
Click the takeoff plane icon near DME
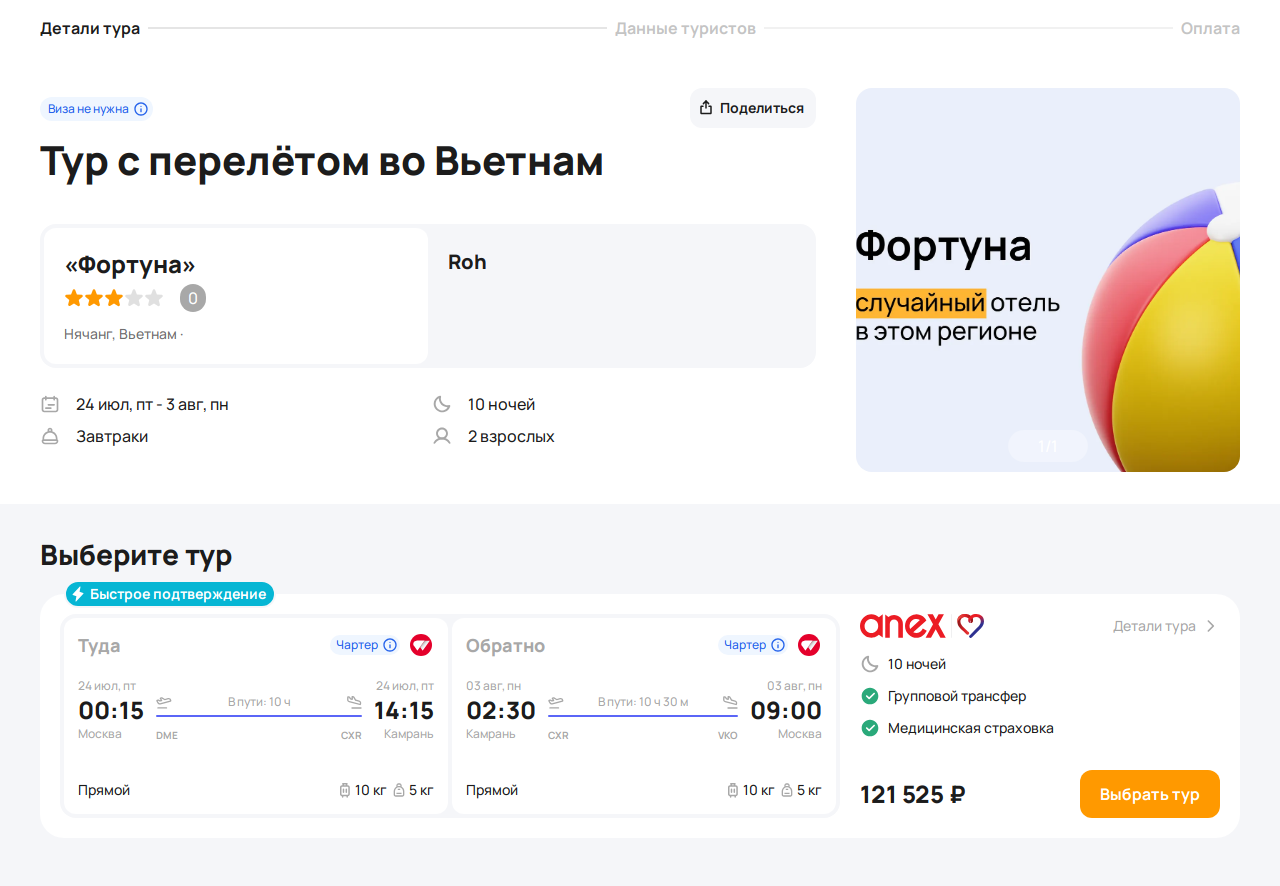coord(165,701)
